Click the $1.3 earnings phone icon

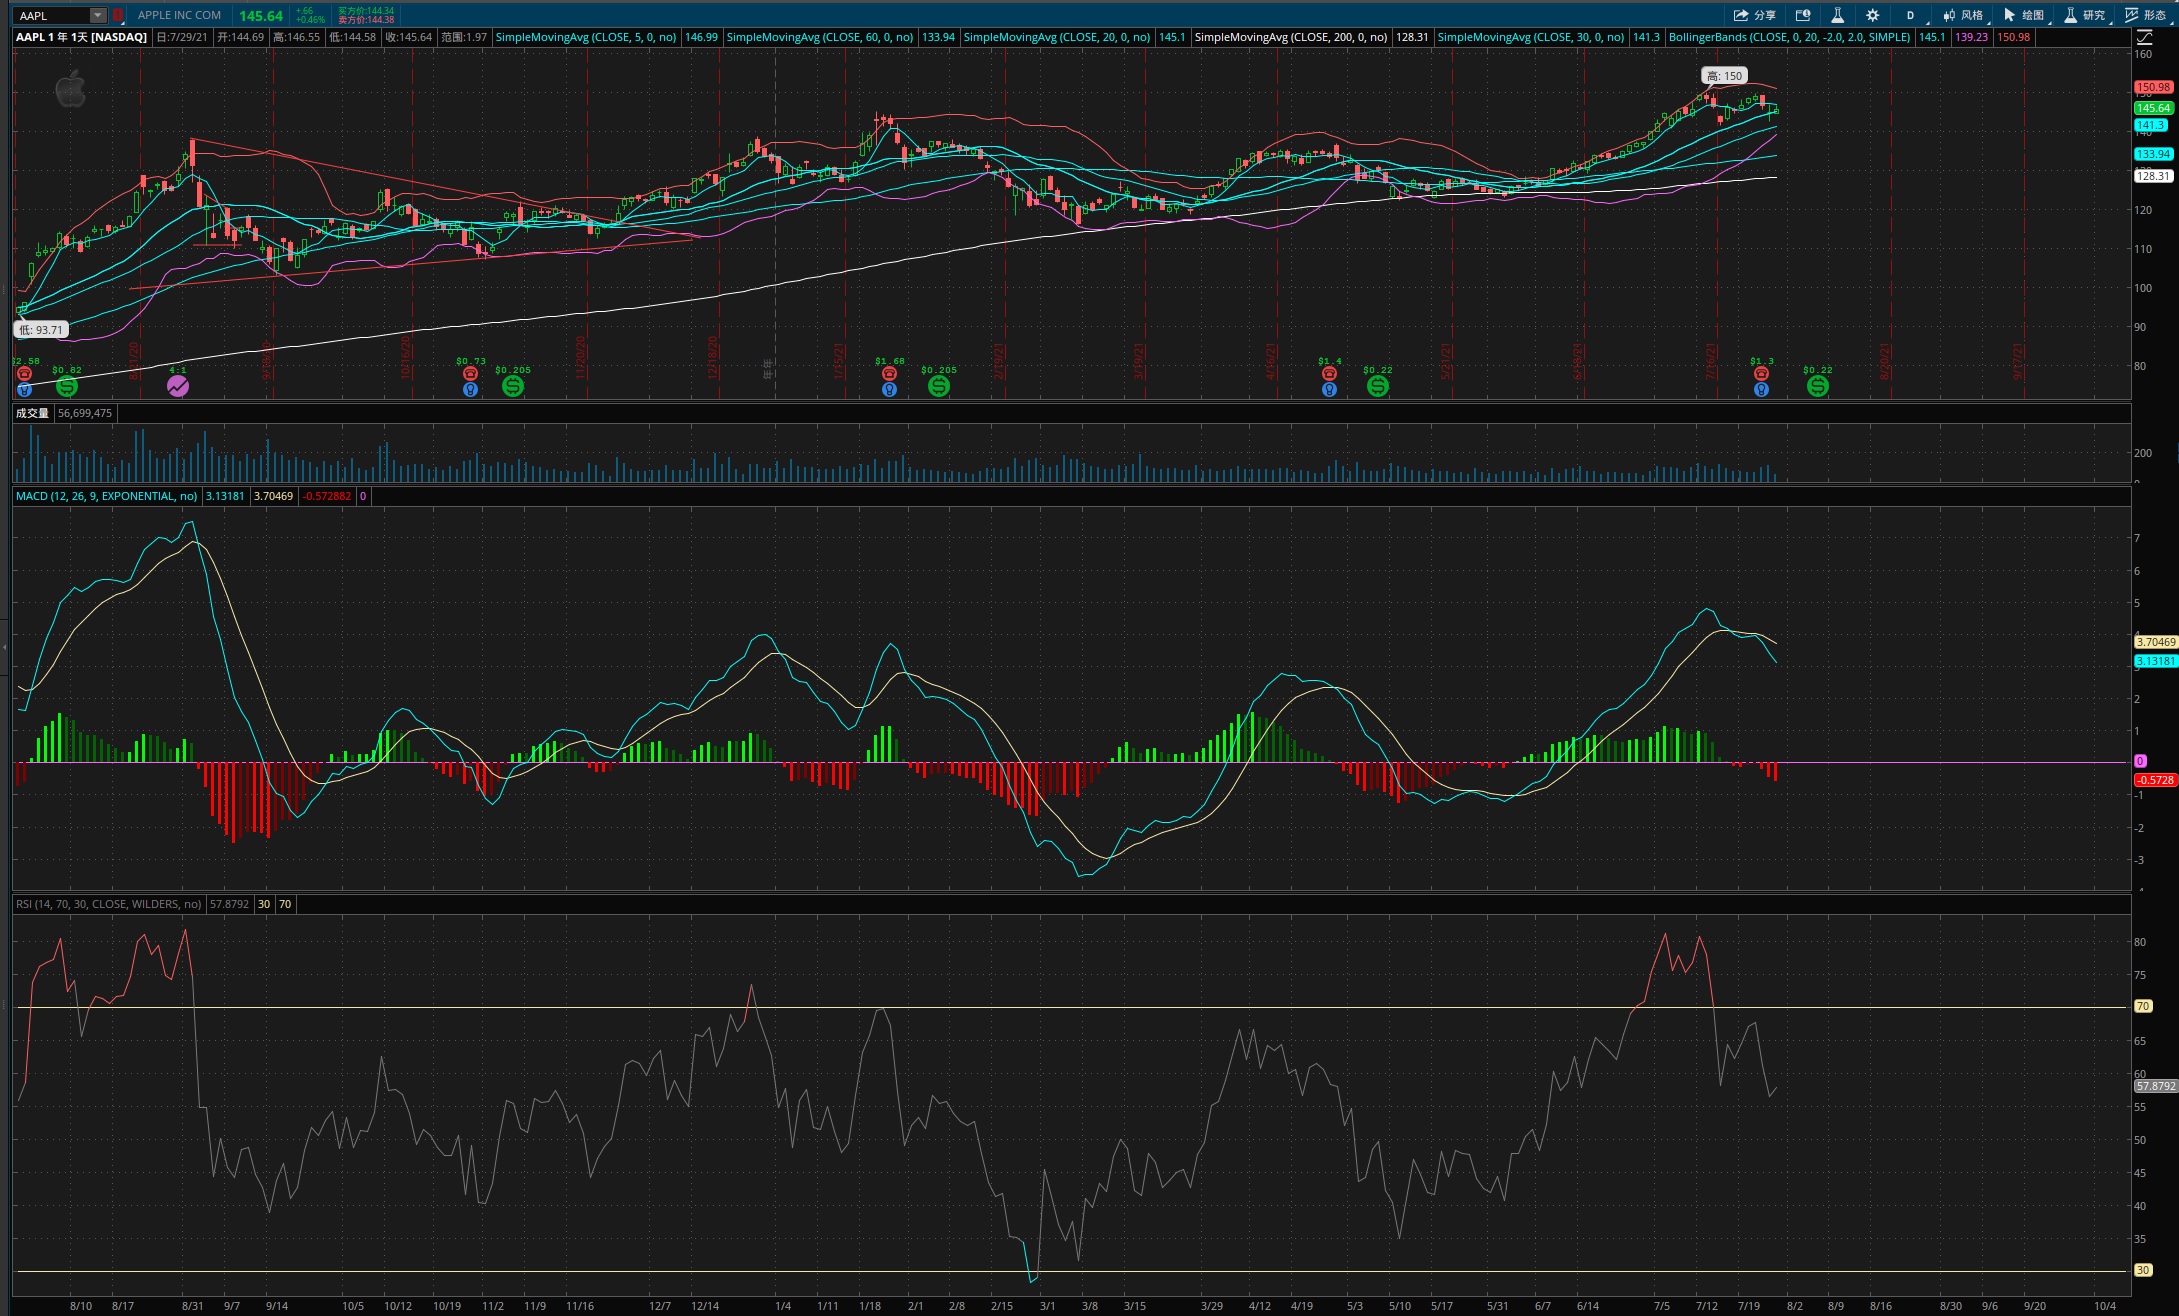pos(1761,374)
